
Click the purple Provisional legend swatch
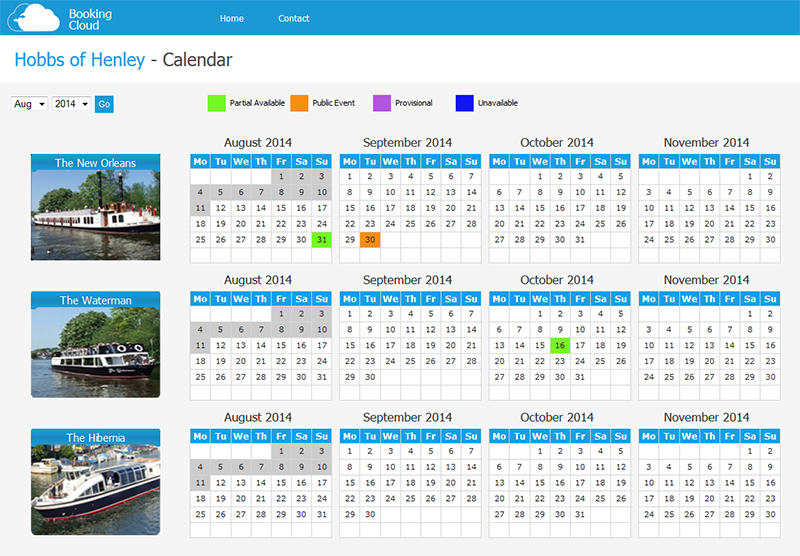tap(381, 103)
